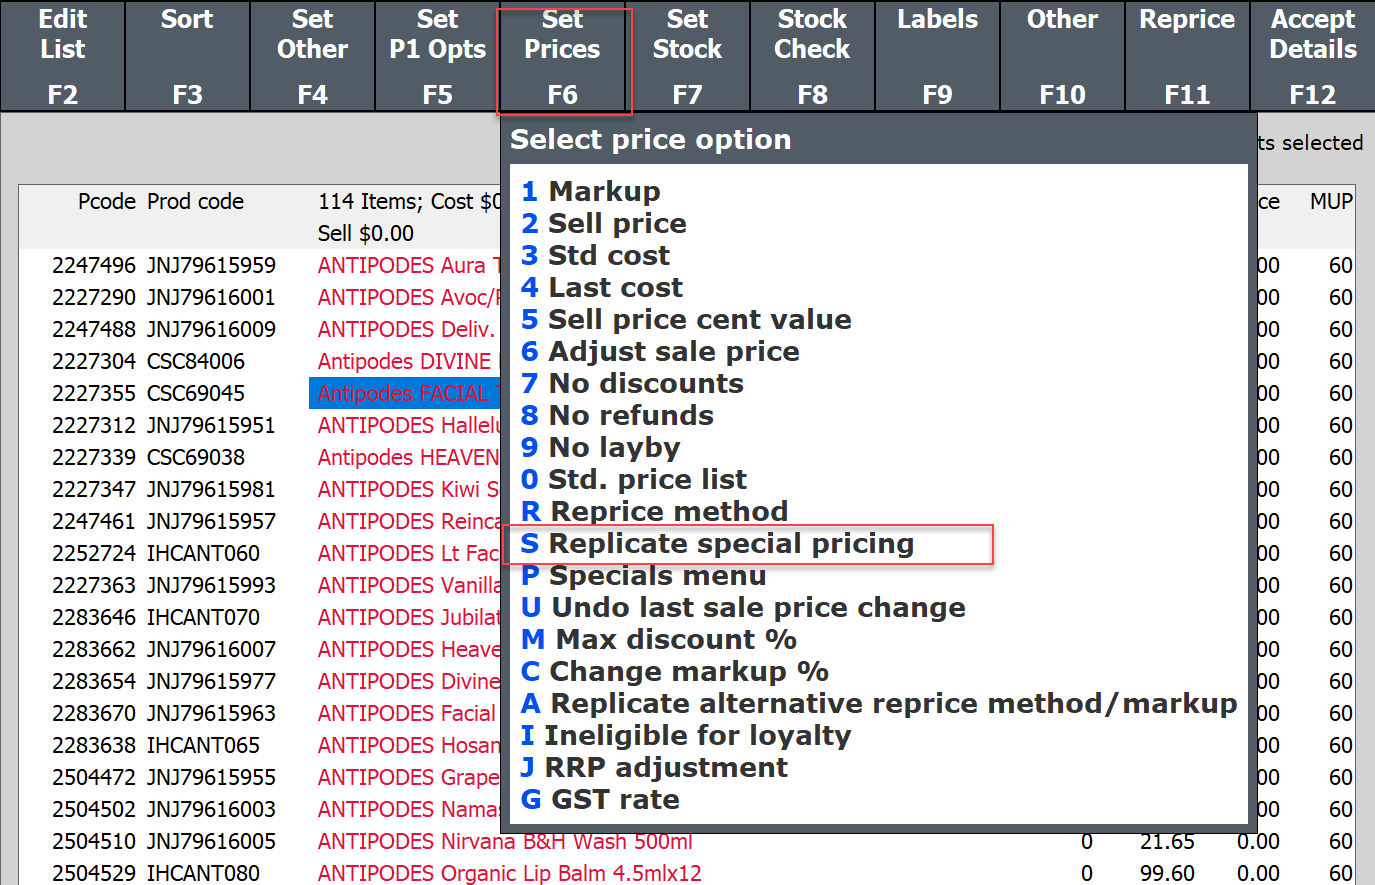Select Set Stock F7 button
This screenshot has height=885, width=1375.
(x=687, y=55)
